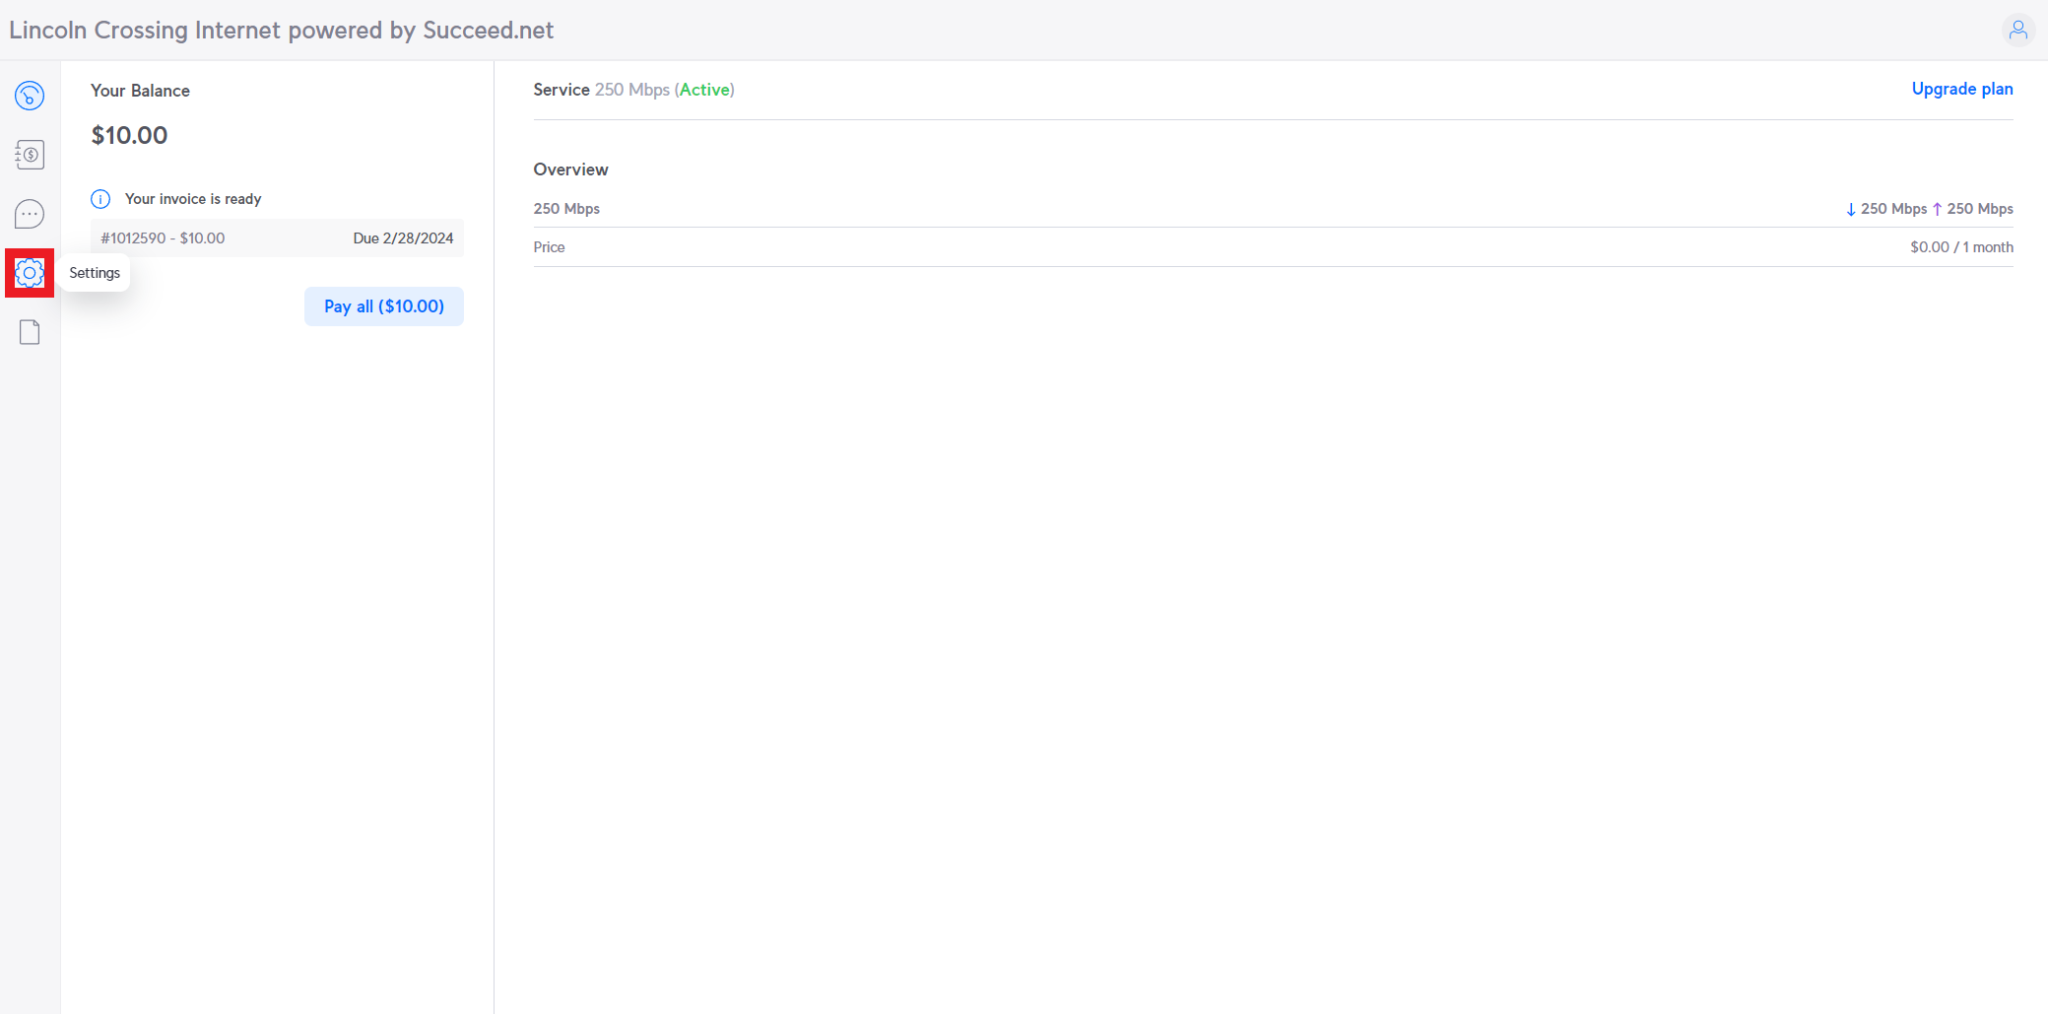Open the billing invoices book icon
2048x1014 pixels.
tap(29, 155)
